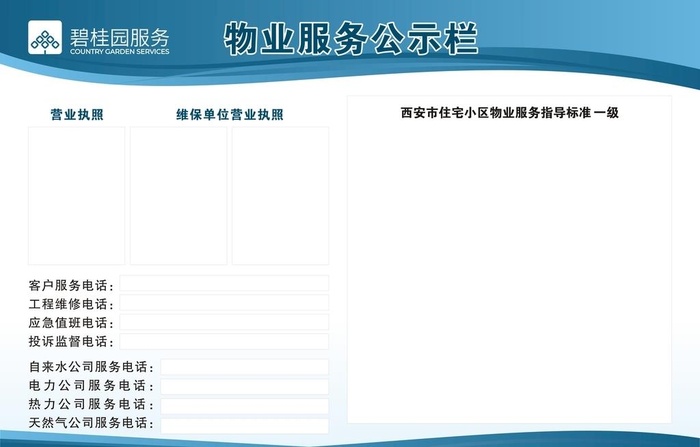Select the blank frame under 营业执照

[77, 196]
